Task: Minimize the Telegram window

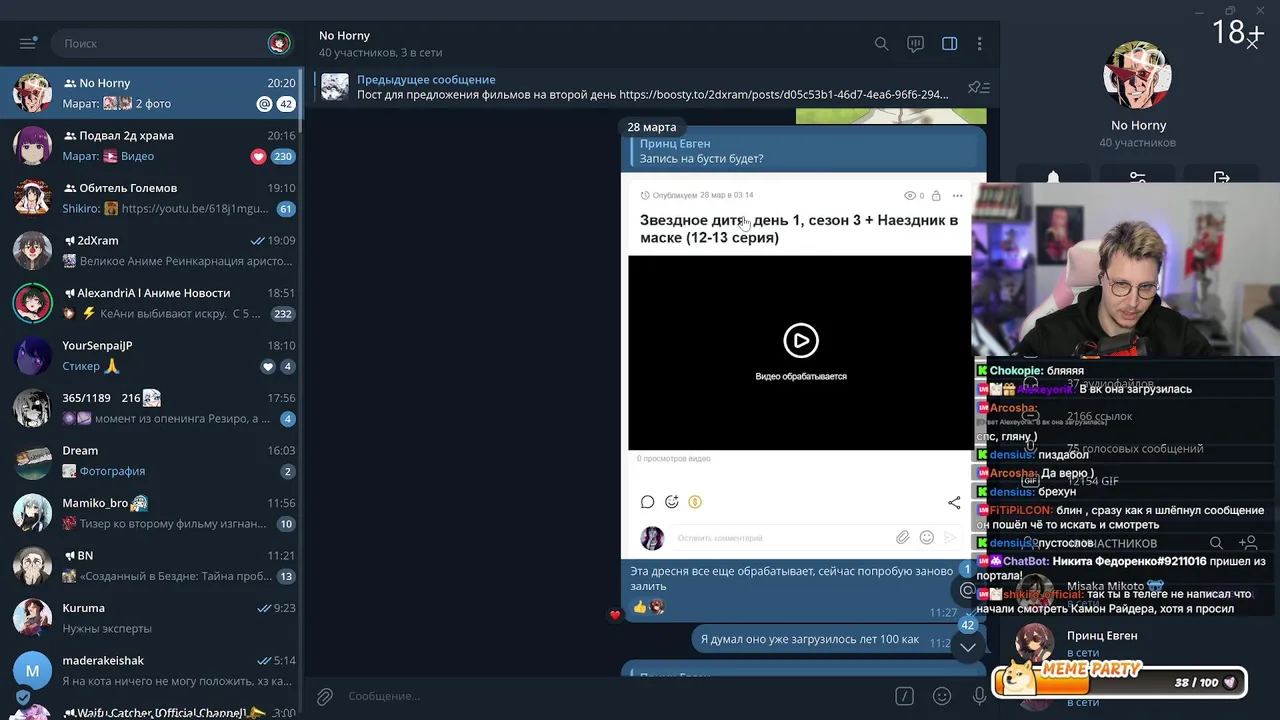Action: point(1198,11)
